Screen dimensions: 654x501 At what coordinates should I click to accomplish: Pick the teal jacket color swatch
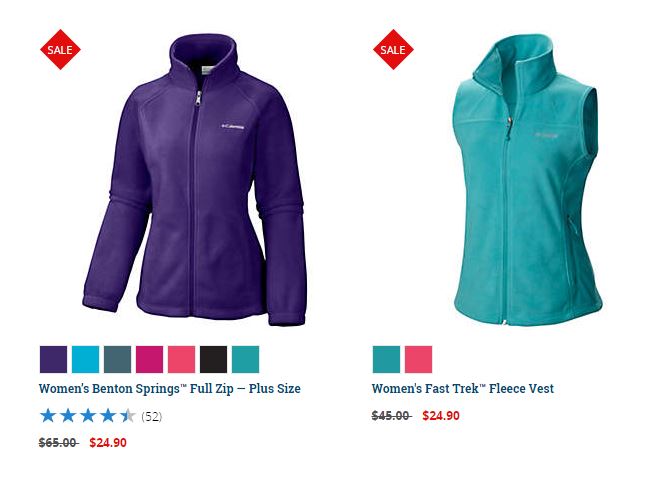coord(246,359)
